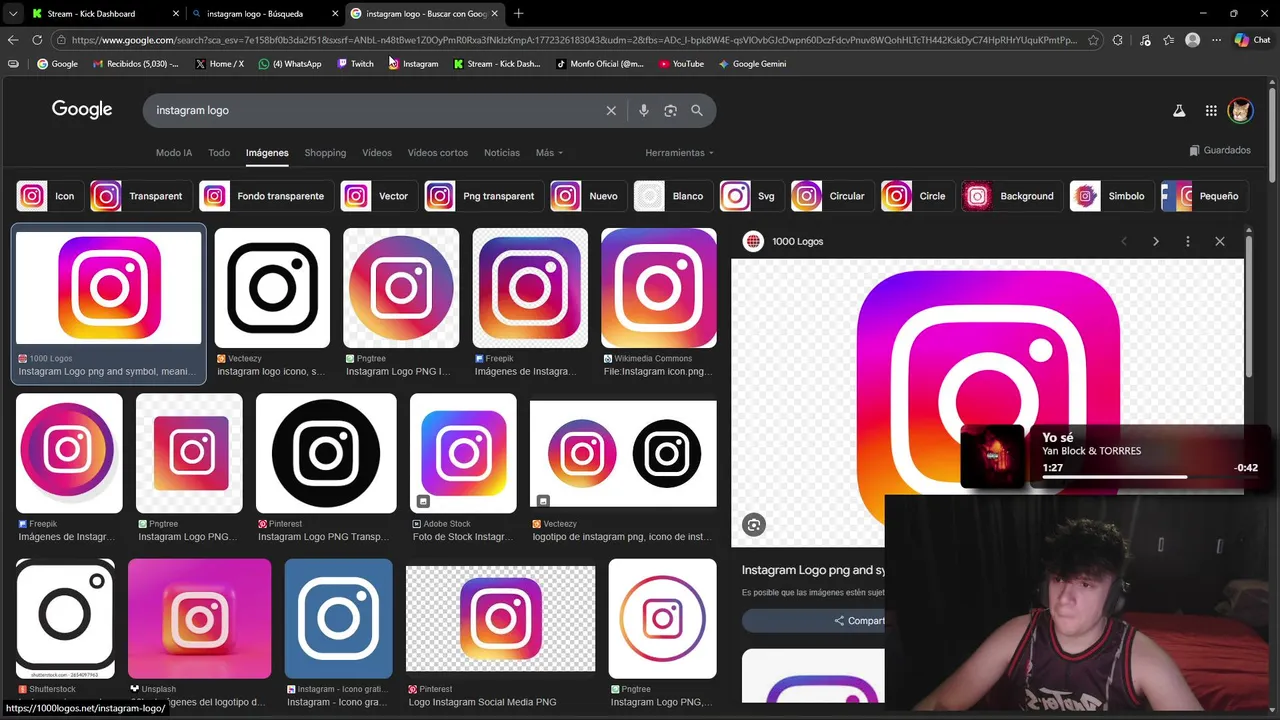Go back with browser back arrow
The image size is (1280, 720).
13,40
